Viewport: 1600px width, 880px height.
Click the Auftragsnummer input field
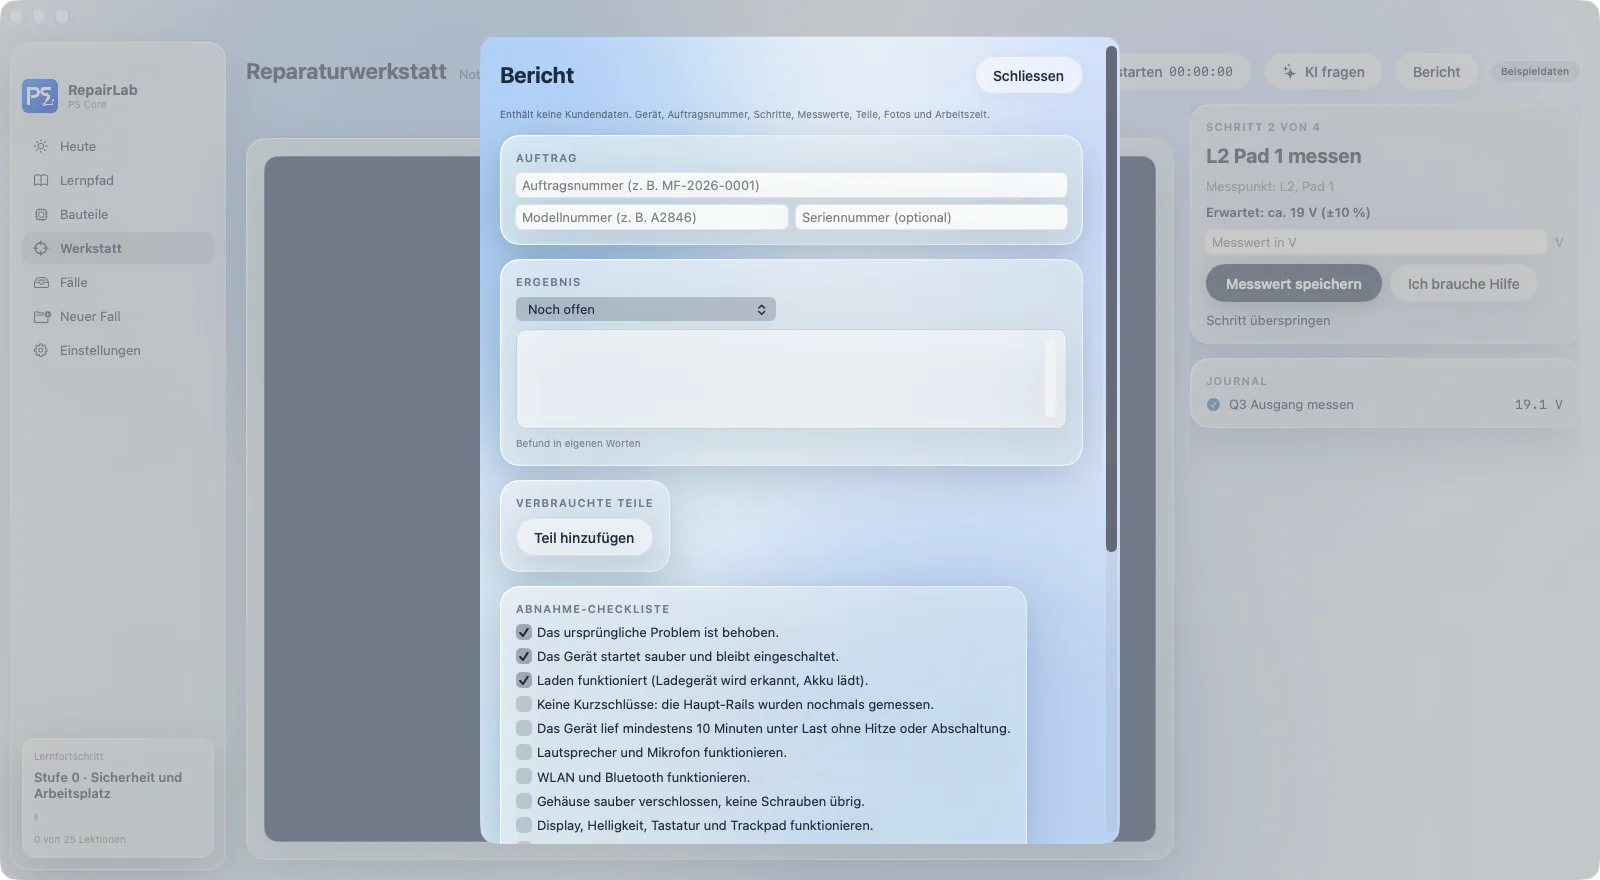coord(791,185)
